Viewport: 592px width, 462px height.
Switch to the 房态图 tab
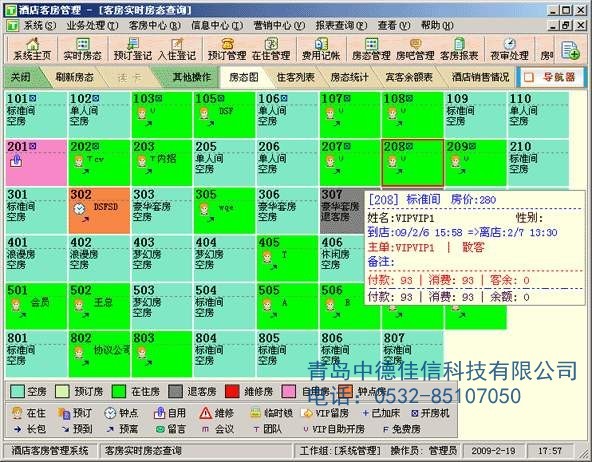click(244, 77)
